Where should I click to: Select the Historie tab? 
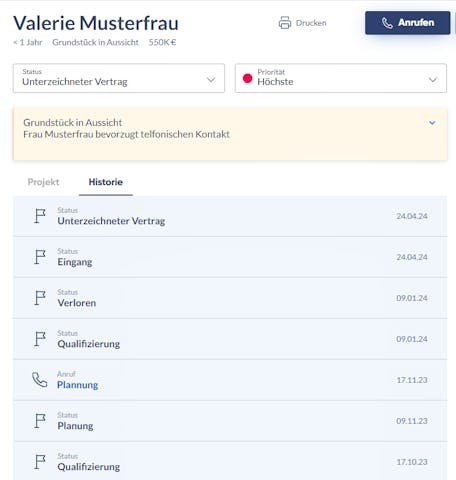(106, 182)
